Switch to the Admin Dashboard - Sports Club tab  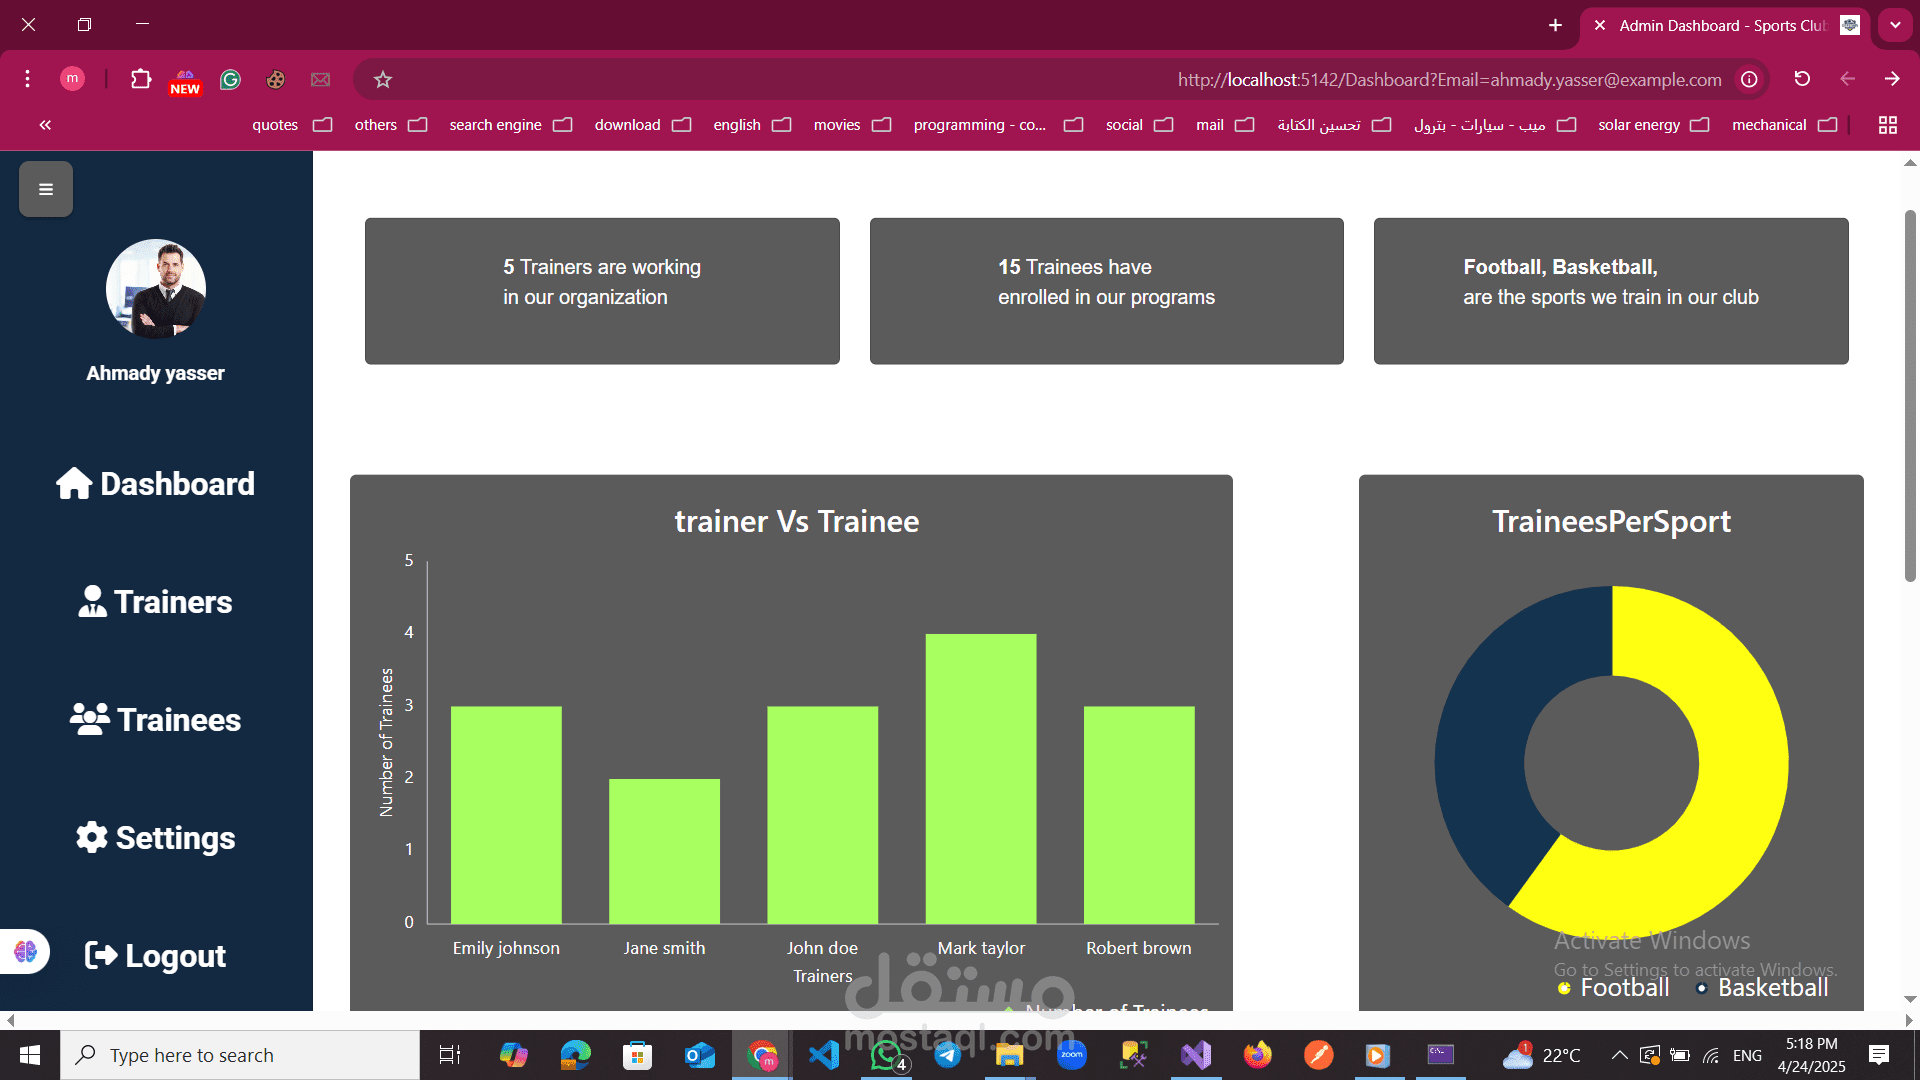[x=1720, y=26]
